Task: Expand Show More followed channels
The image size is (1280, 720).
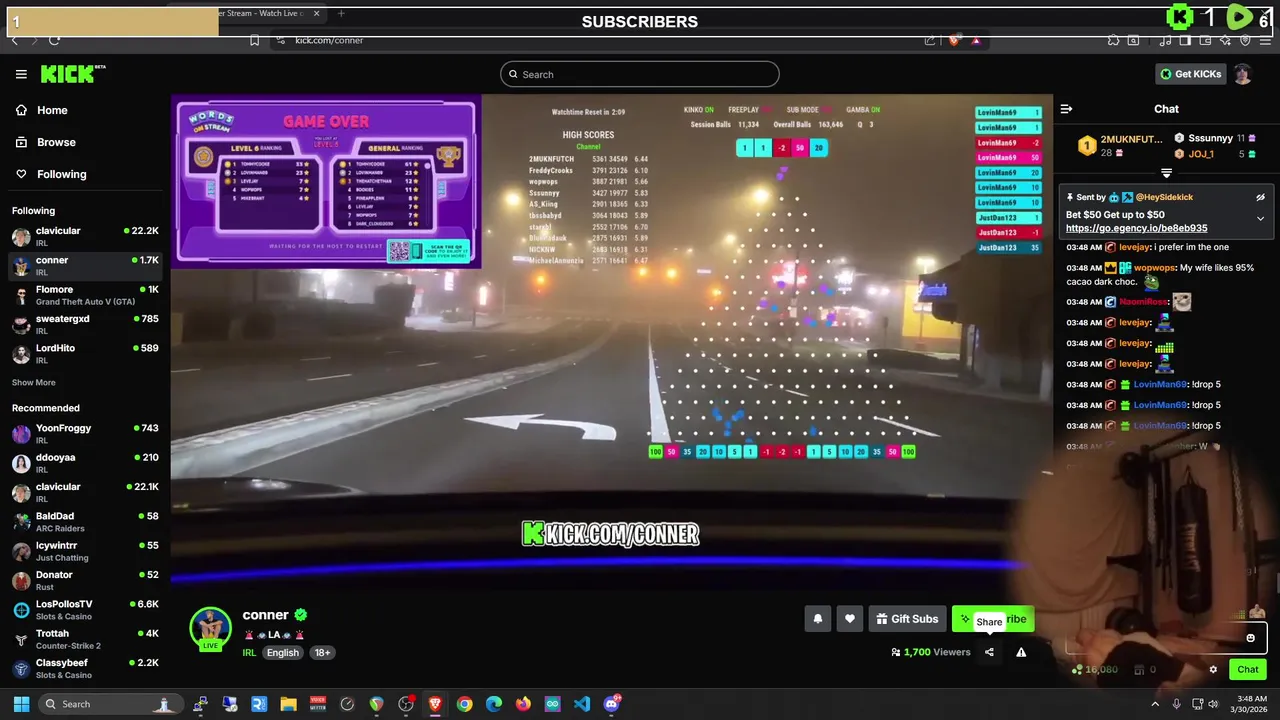Action: pyautogui.click(x=34, y=383)
